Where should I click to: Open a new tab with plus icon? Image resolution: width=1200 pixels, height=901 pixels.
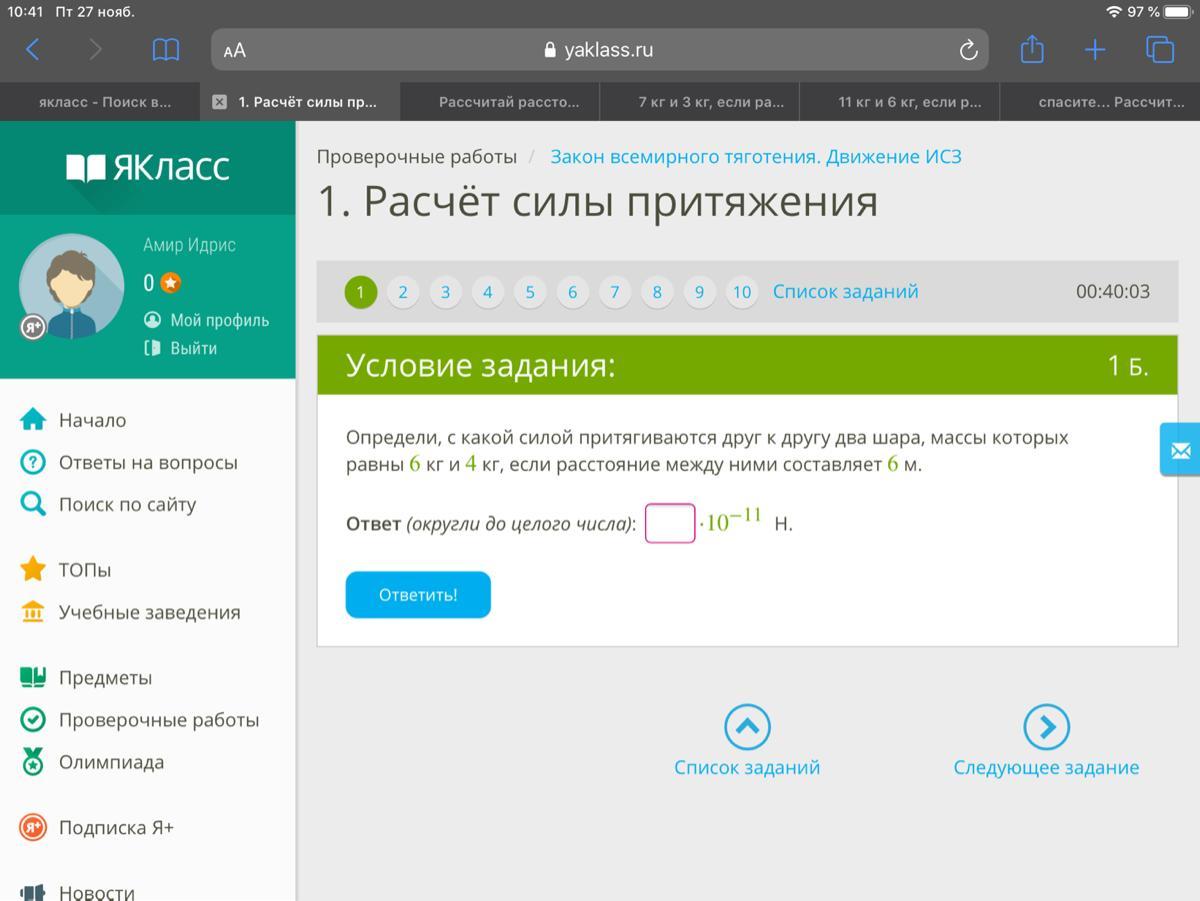(x=1095, y=50)
